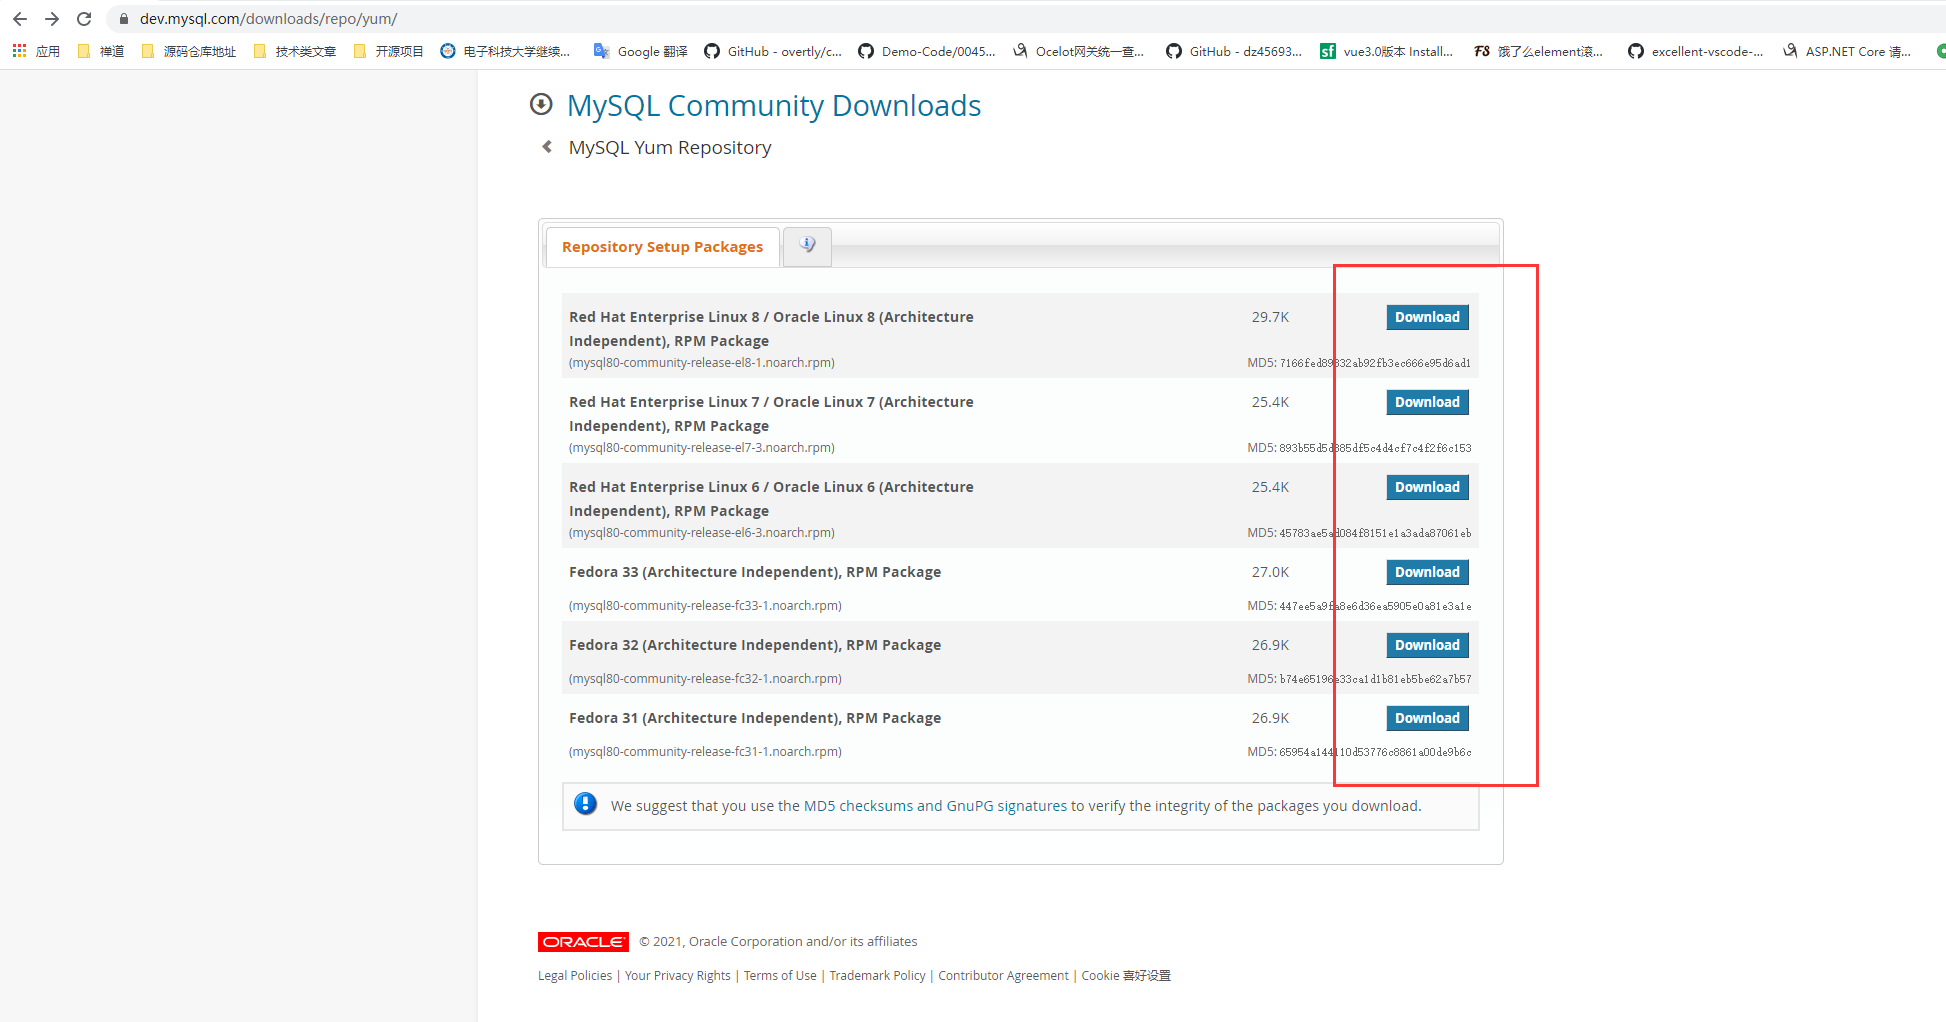Open the 源码仓库地址 bookmark folder
The height and width of the screenshot is (1022, 1946).
tap(189, 51)
